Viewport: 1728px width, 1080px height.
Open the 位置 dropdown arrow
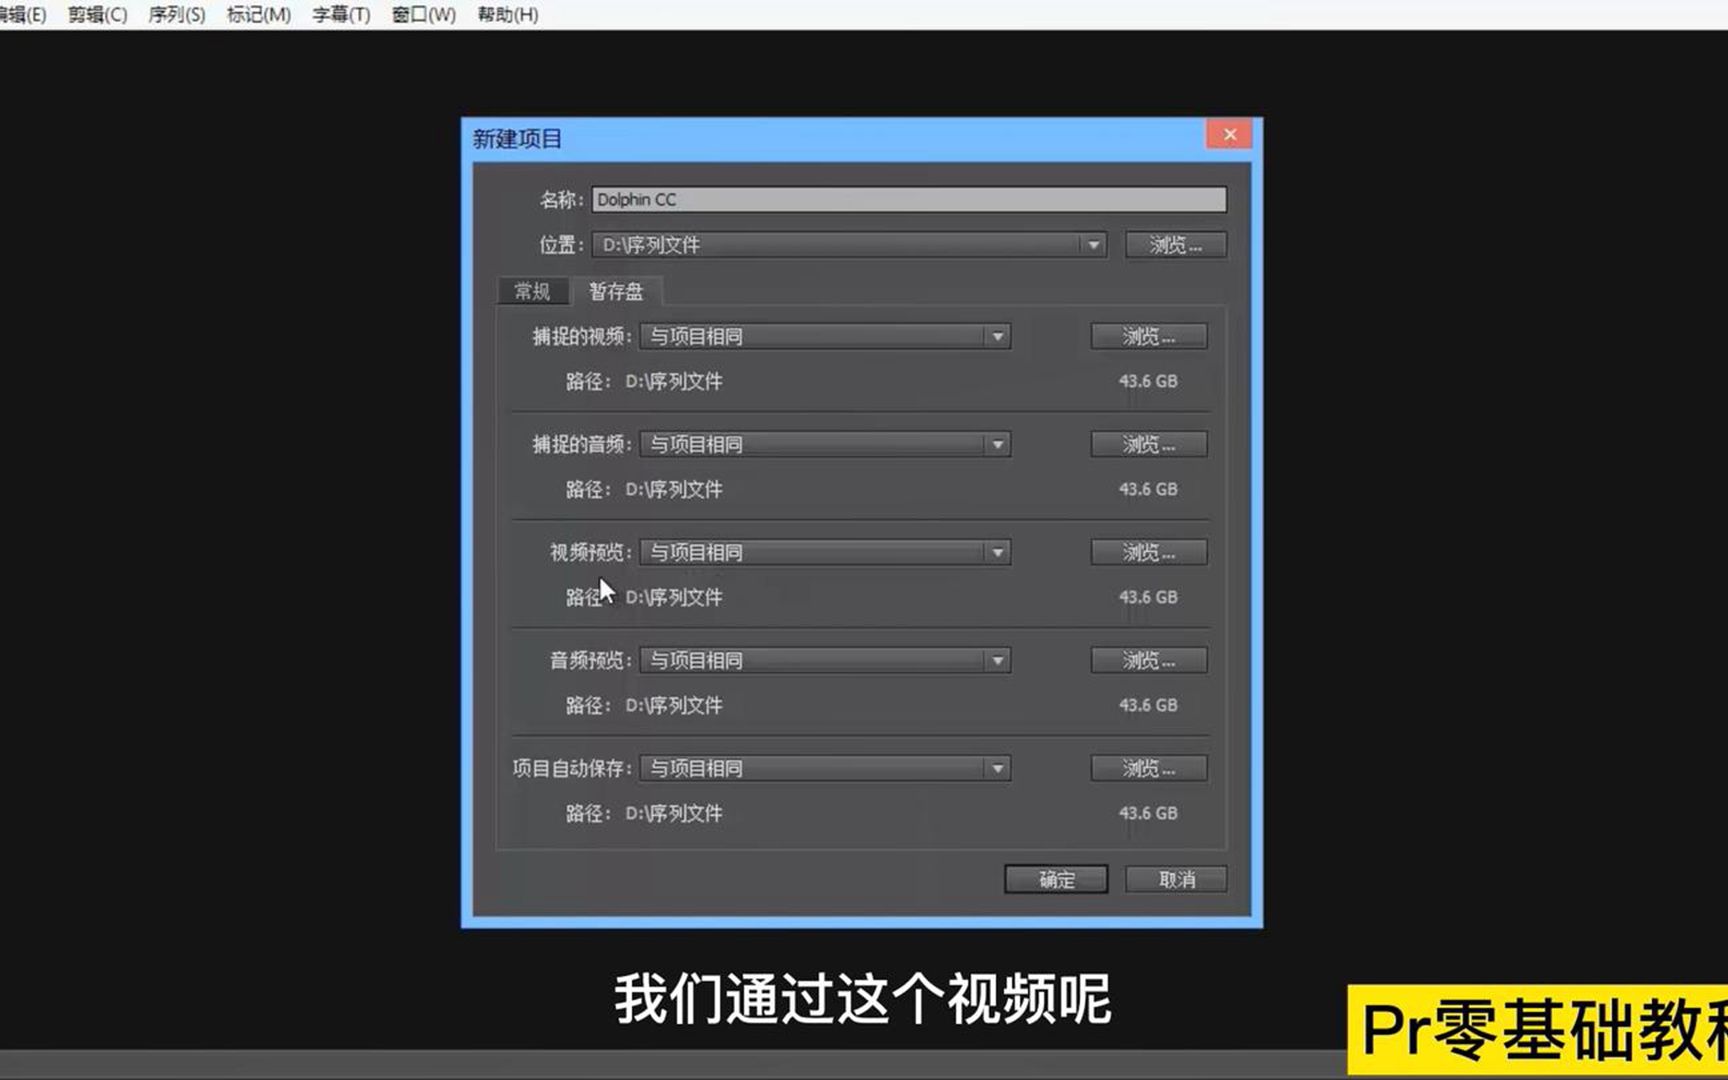coord(1092,245)
